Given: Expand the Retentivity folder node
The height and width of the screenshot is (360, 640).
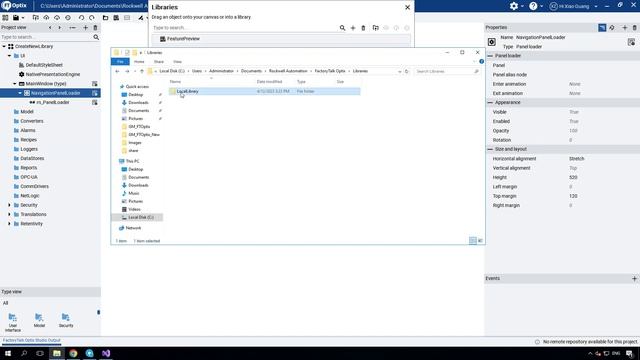Looking at the screenshot, I should click(9, 224).
